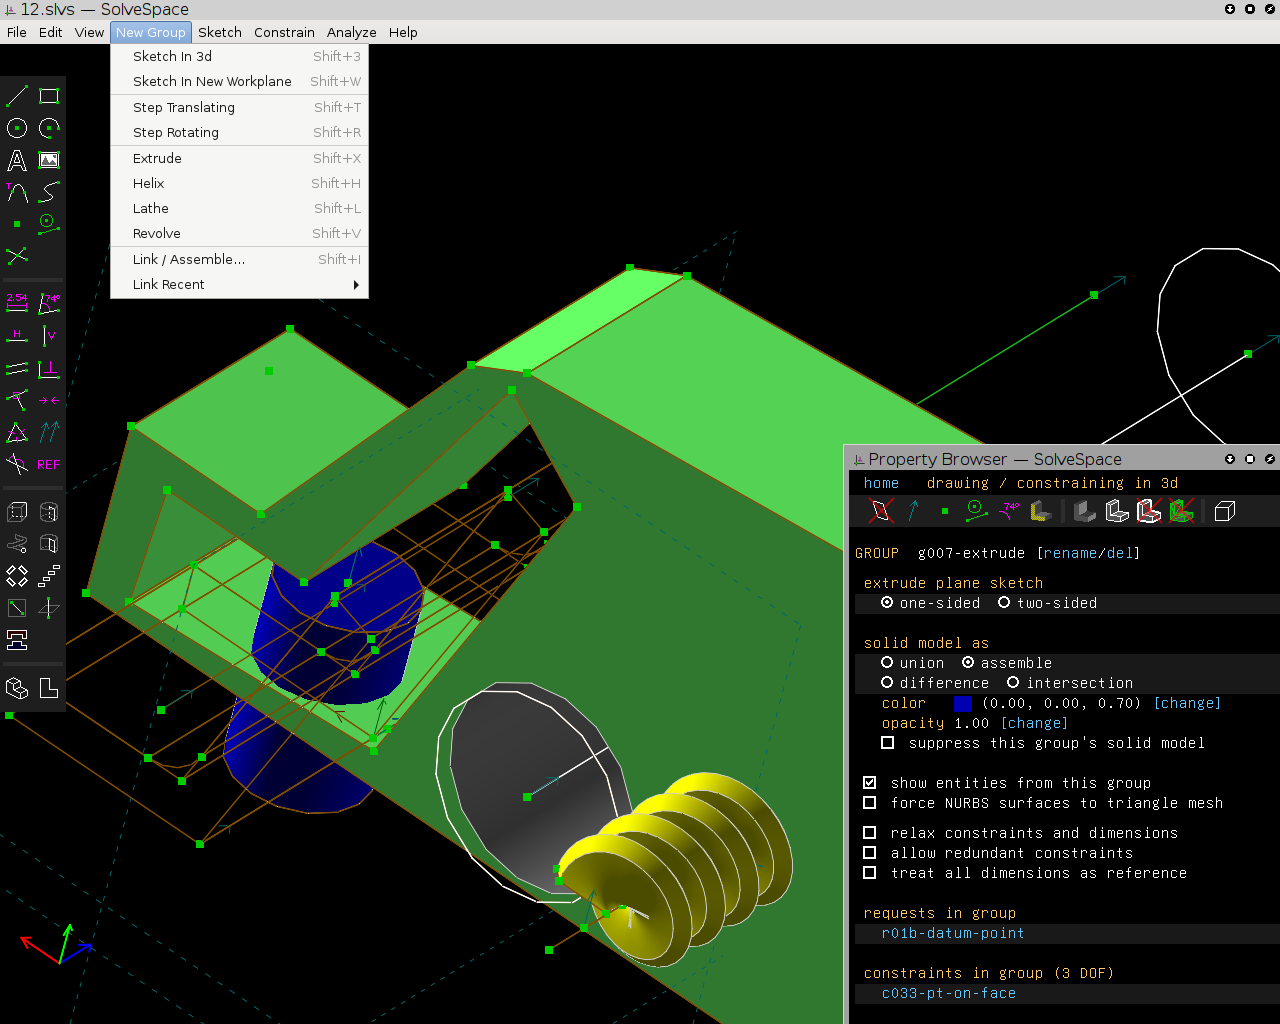The width and height of the screenshot is (1280, 1024).
Task: Select the assemble solid model option
Action: [1007, 663]
